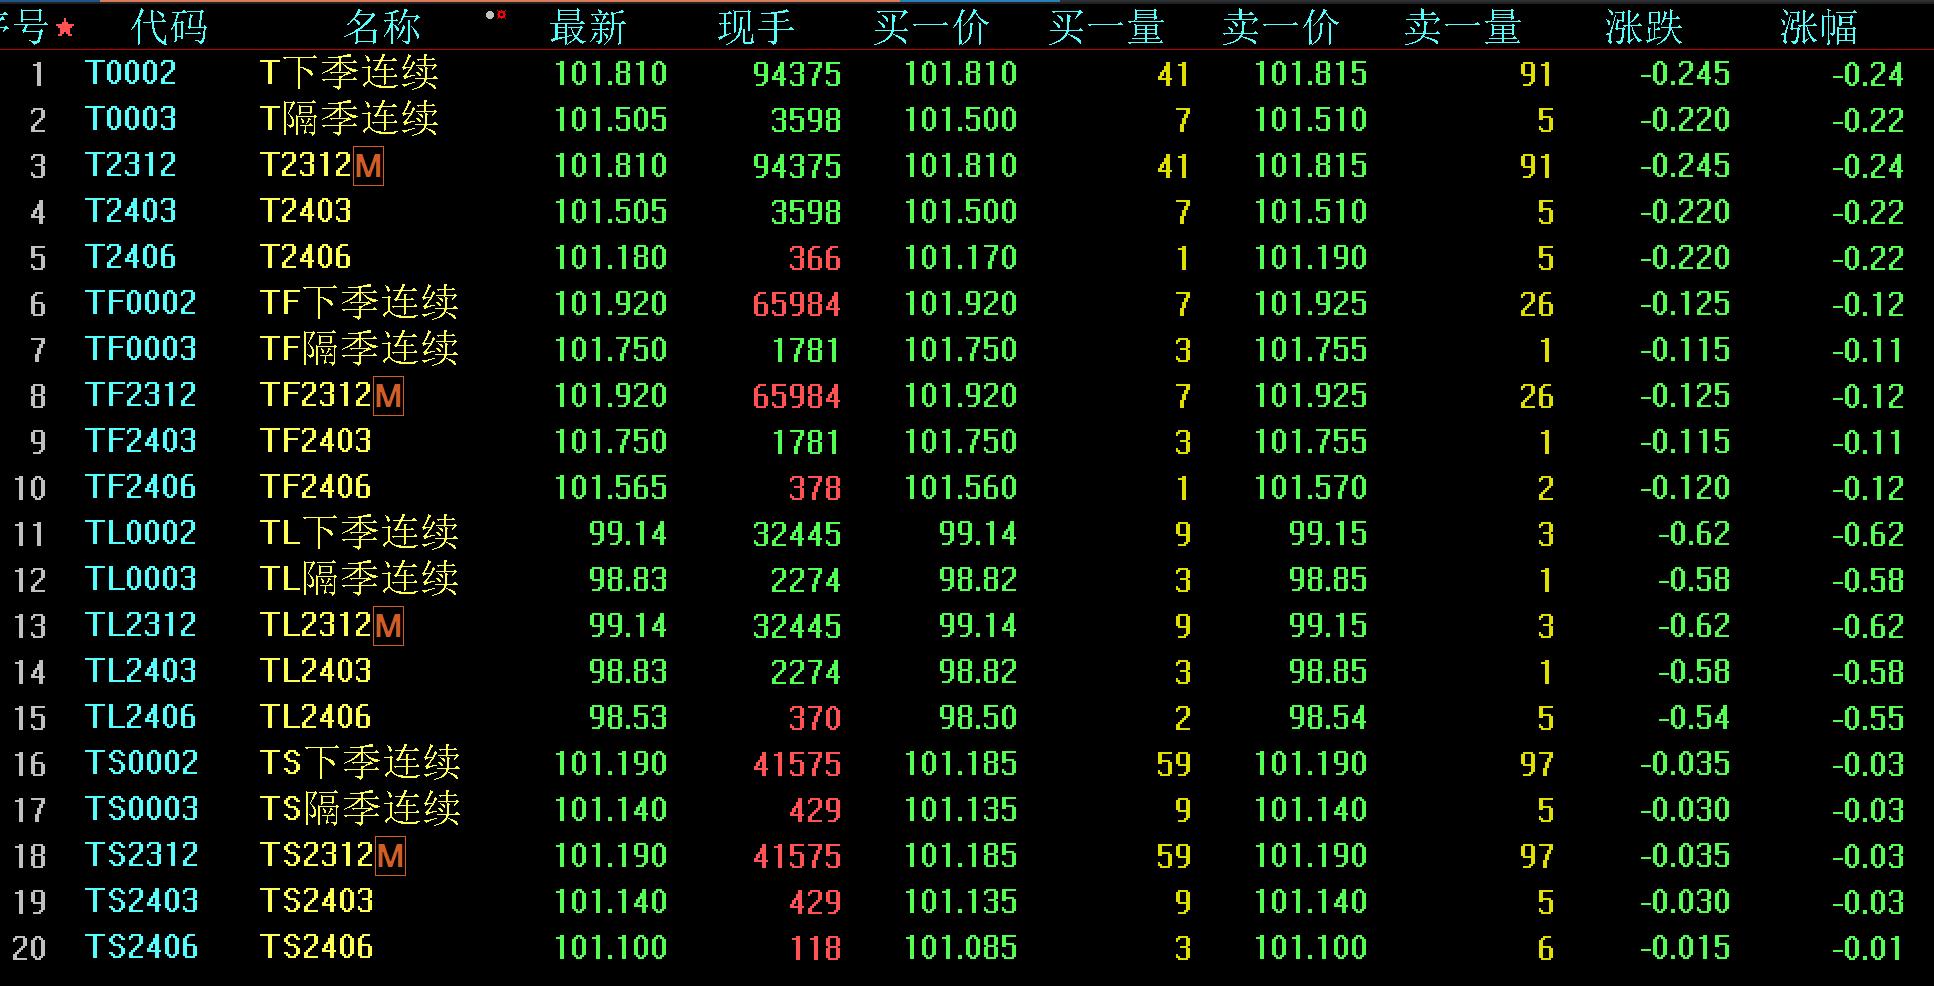The width and height of the screenshot is (1934, 986).
Task: Click the red star beside 序号 header
Action: point(65,29)
